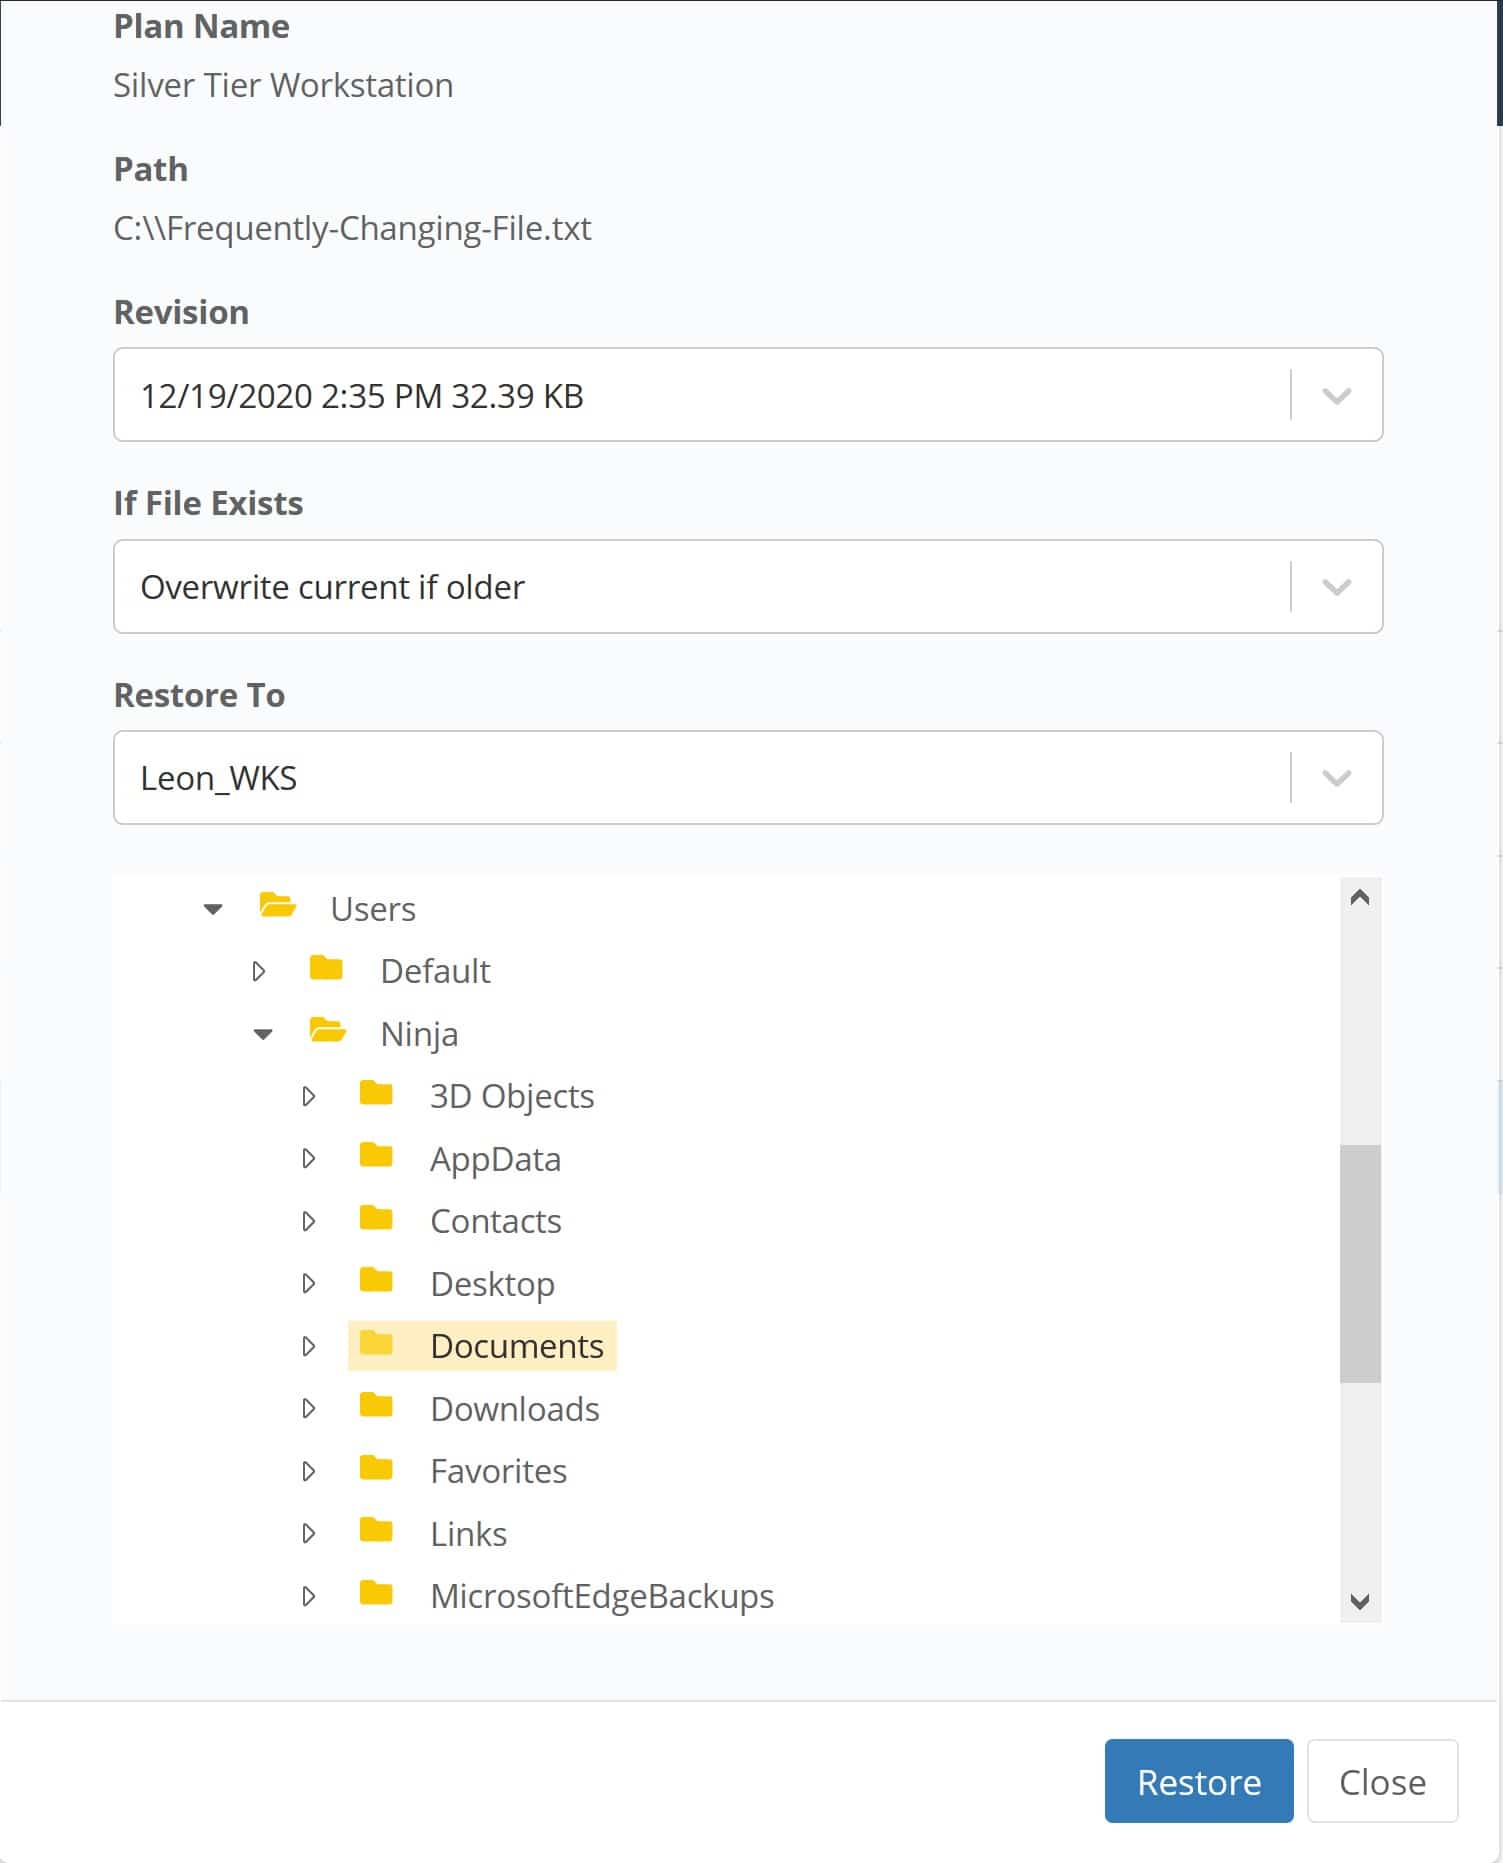Click the Default folder icon
1503x1863 pixels.
(x=326, y=969)
